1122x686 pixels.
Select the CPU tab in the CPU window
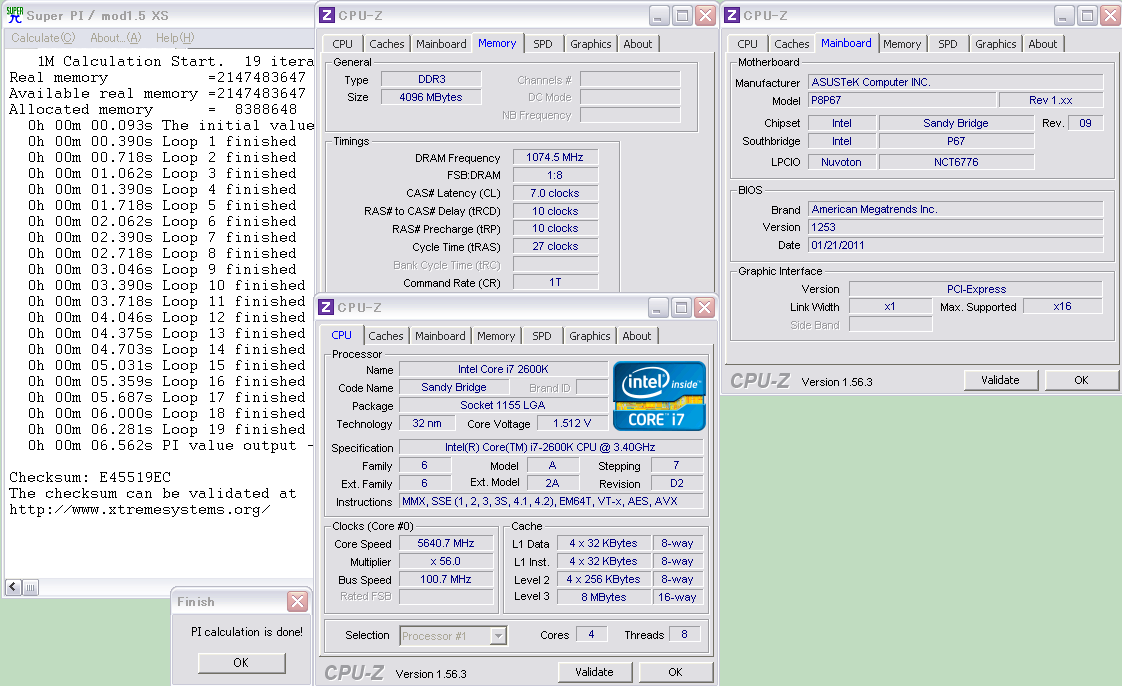pos(341,335)
